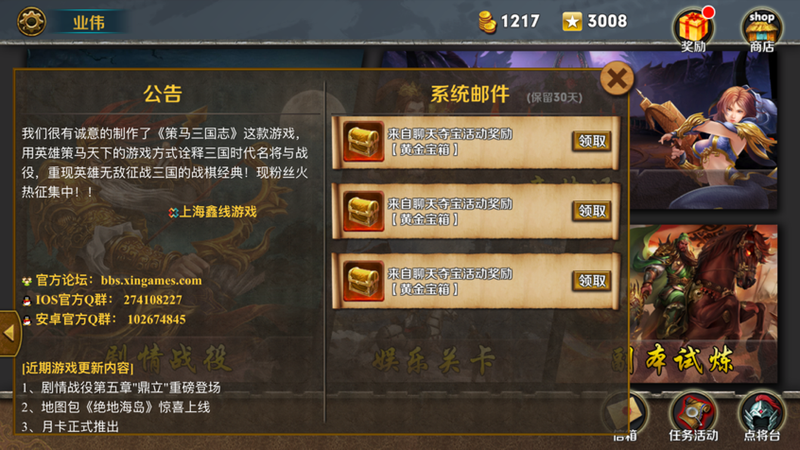This screenshot has width=800, height=450.
Task: Click the gold coins currency icon
Action: pos(487,21)
